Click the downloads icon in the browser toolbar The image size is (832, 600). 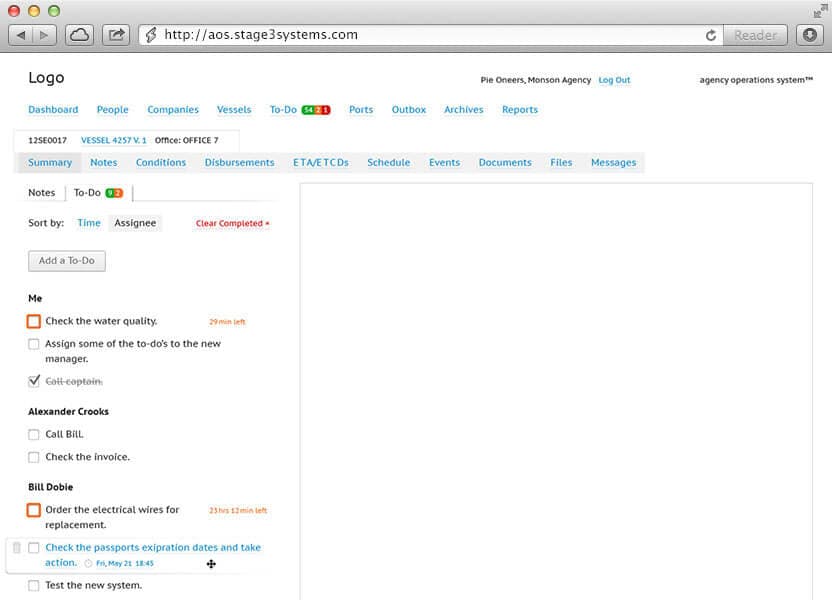[809, 35]
